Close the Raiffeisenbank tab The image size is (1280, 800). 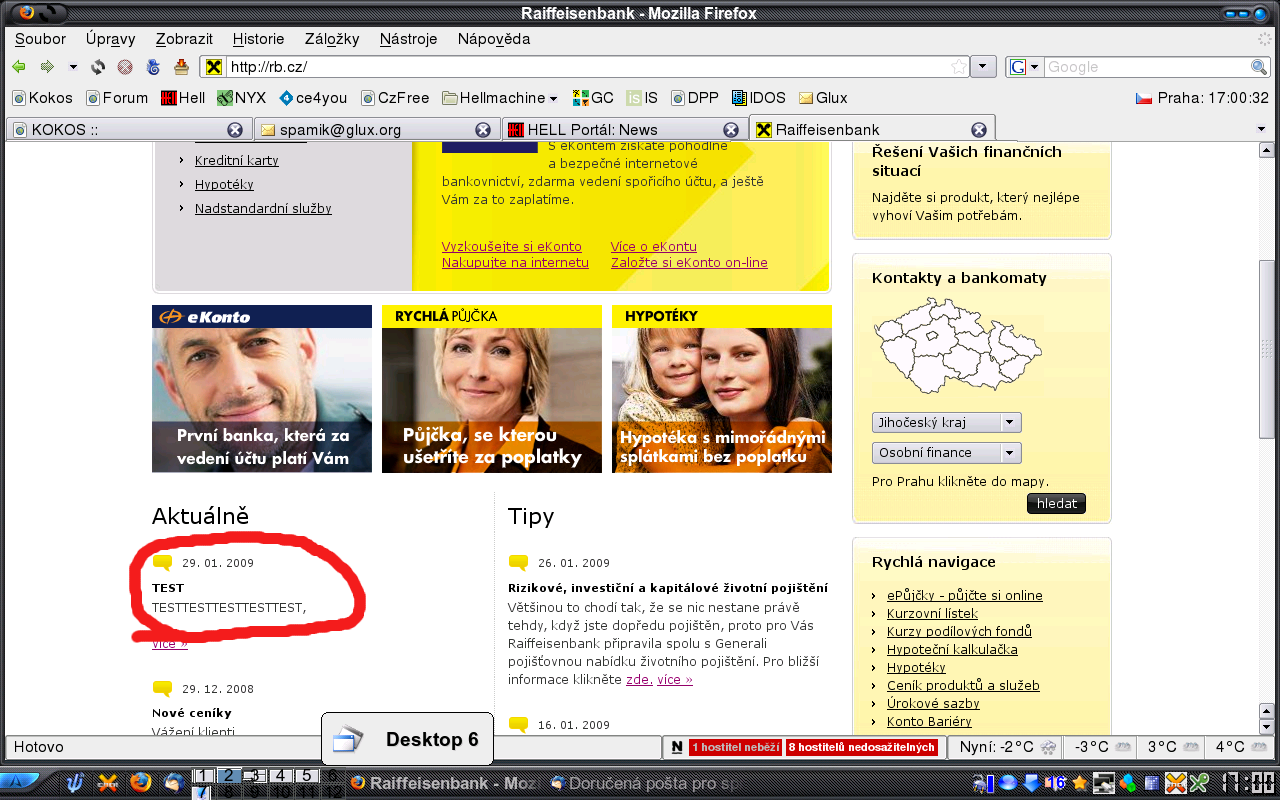(x=979, y=130)
